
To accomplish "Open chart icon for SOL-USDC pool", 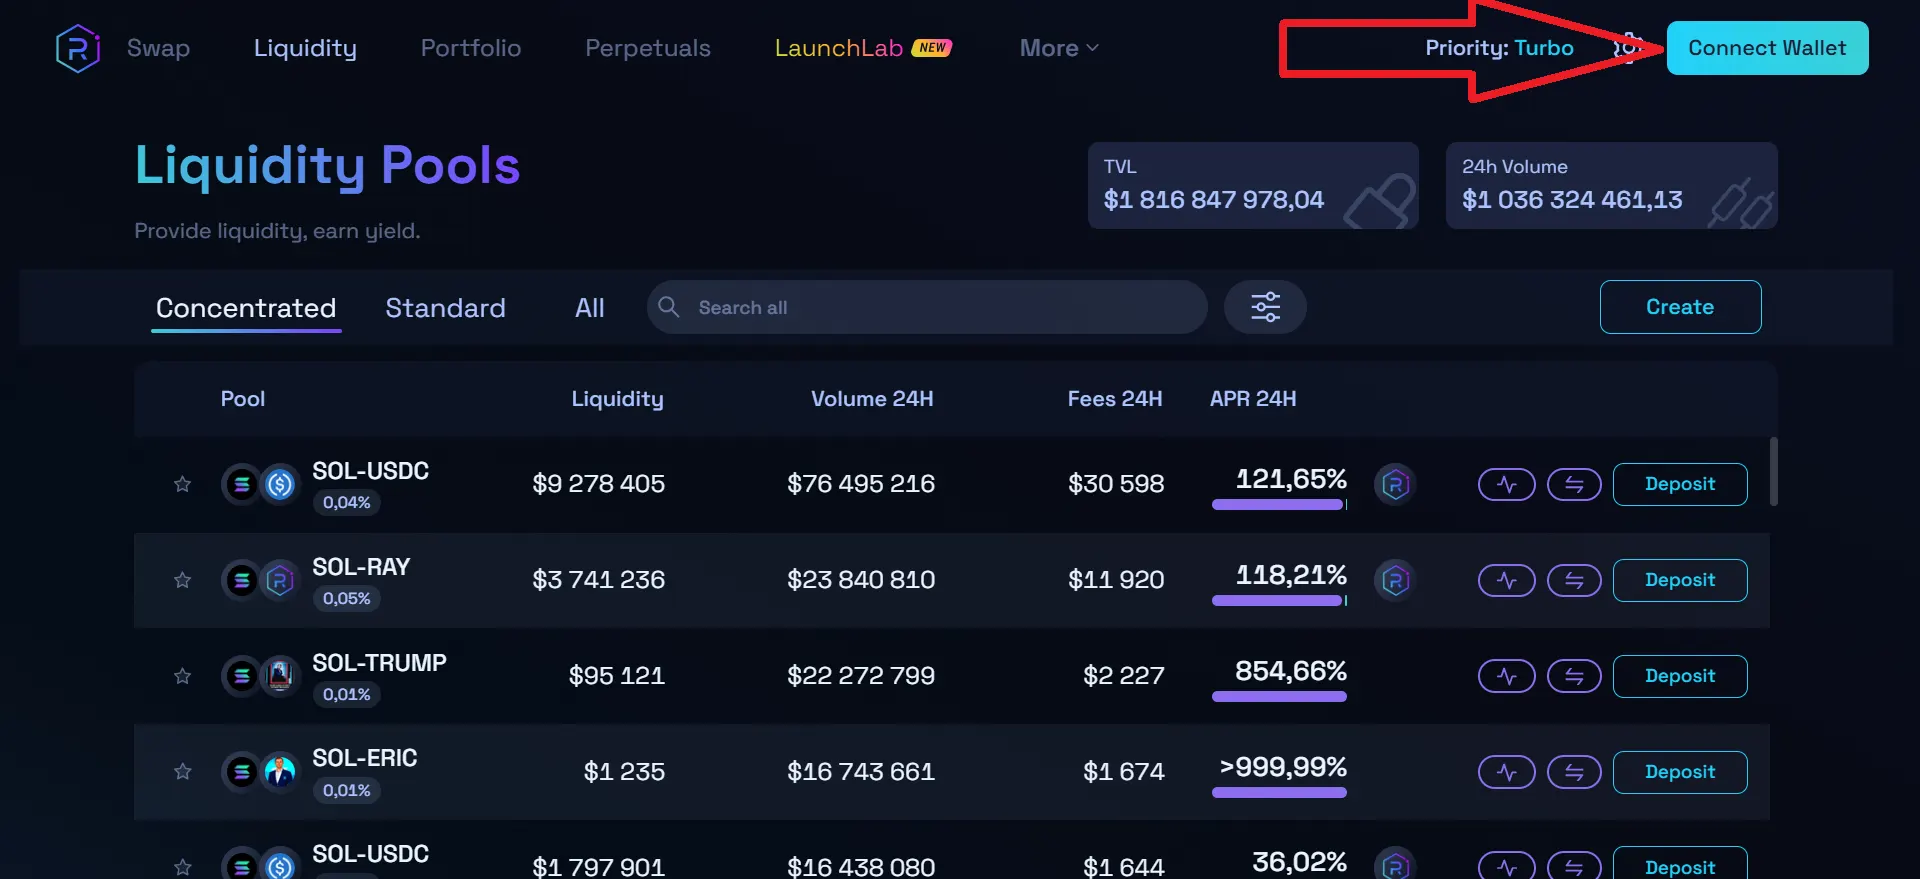I will pos(1506,485).
